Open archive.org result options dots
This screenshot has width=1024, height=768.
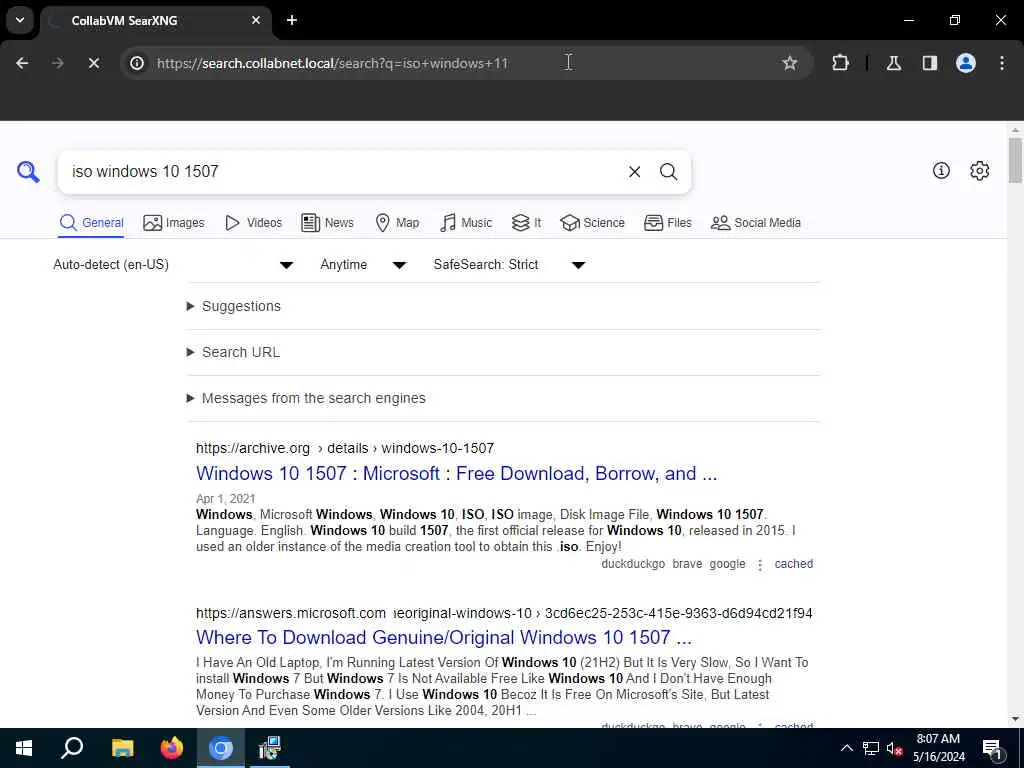coord(760,565)
